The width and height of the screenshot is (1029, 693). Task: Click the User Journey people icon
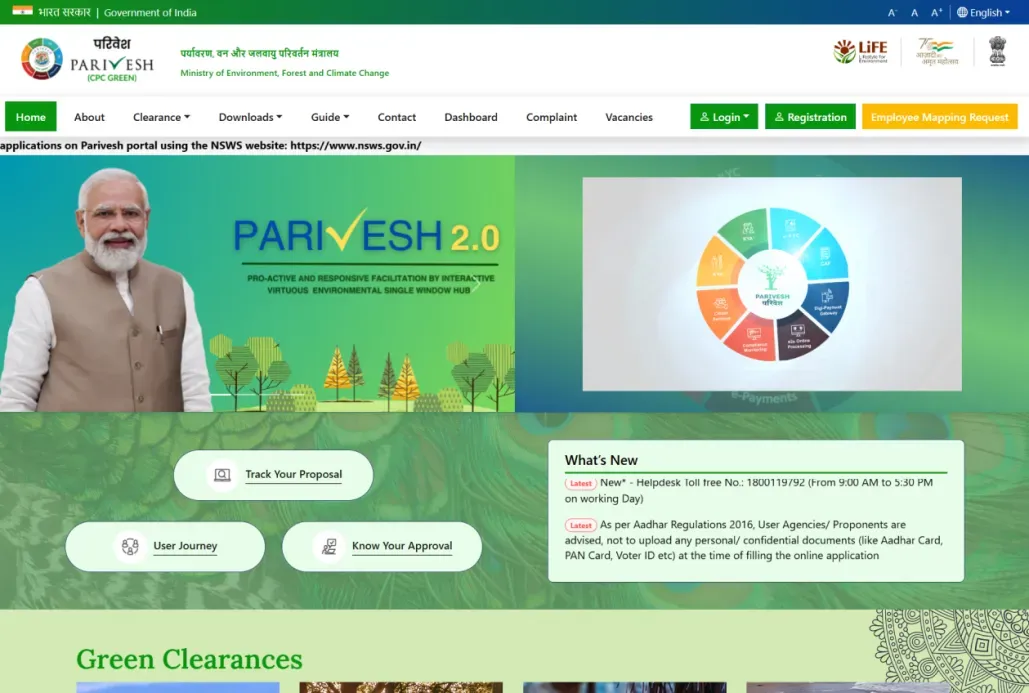(130, 546)
